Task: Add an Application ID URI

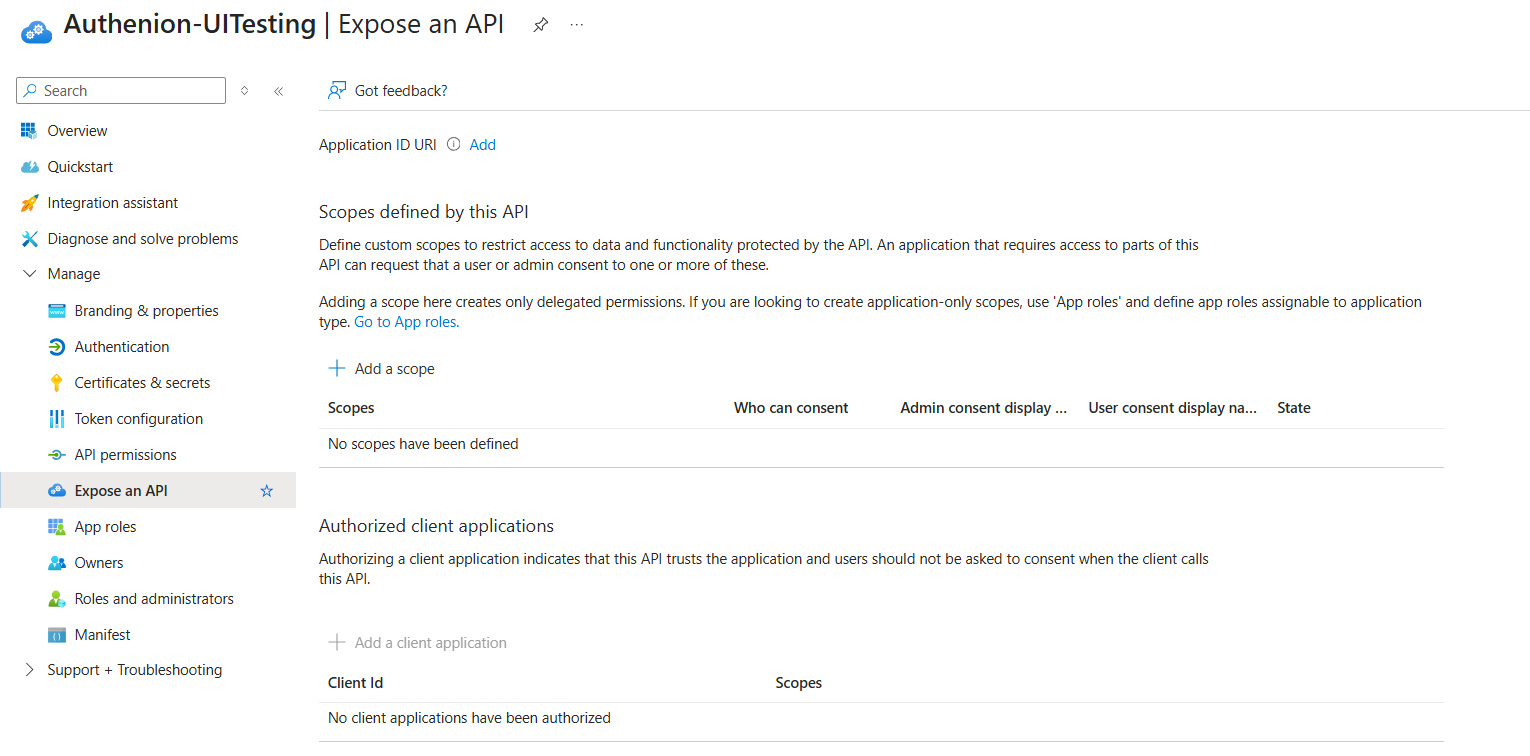Action: pyautogui.click(x=483, y=145)
